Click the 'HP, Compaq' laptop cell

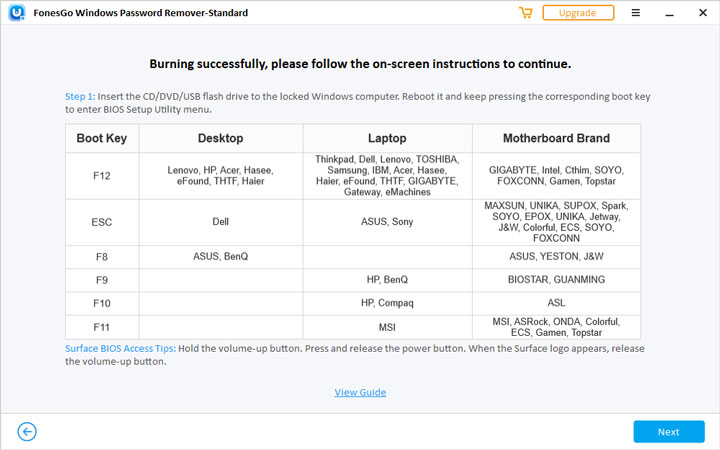click(387, 304)
